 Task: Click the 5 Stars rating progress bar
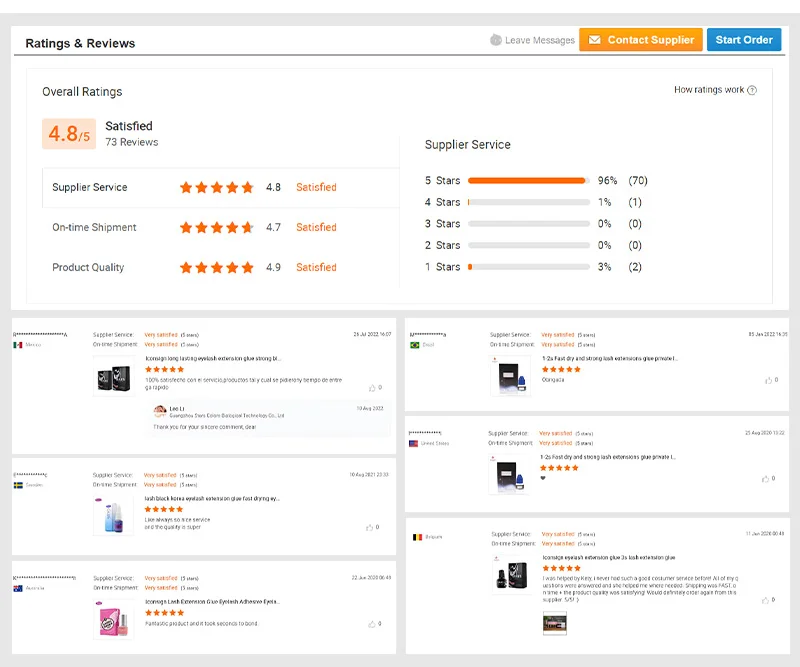[x=527, y=181]
